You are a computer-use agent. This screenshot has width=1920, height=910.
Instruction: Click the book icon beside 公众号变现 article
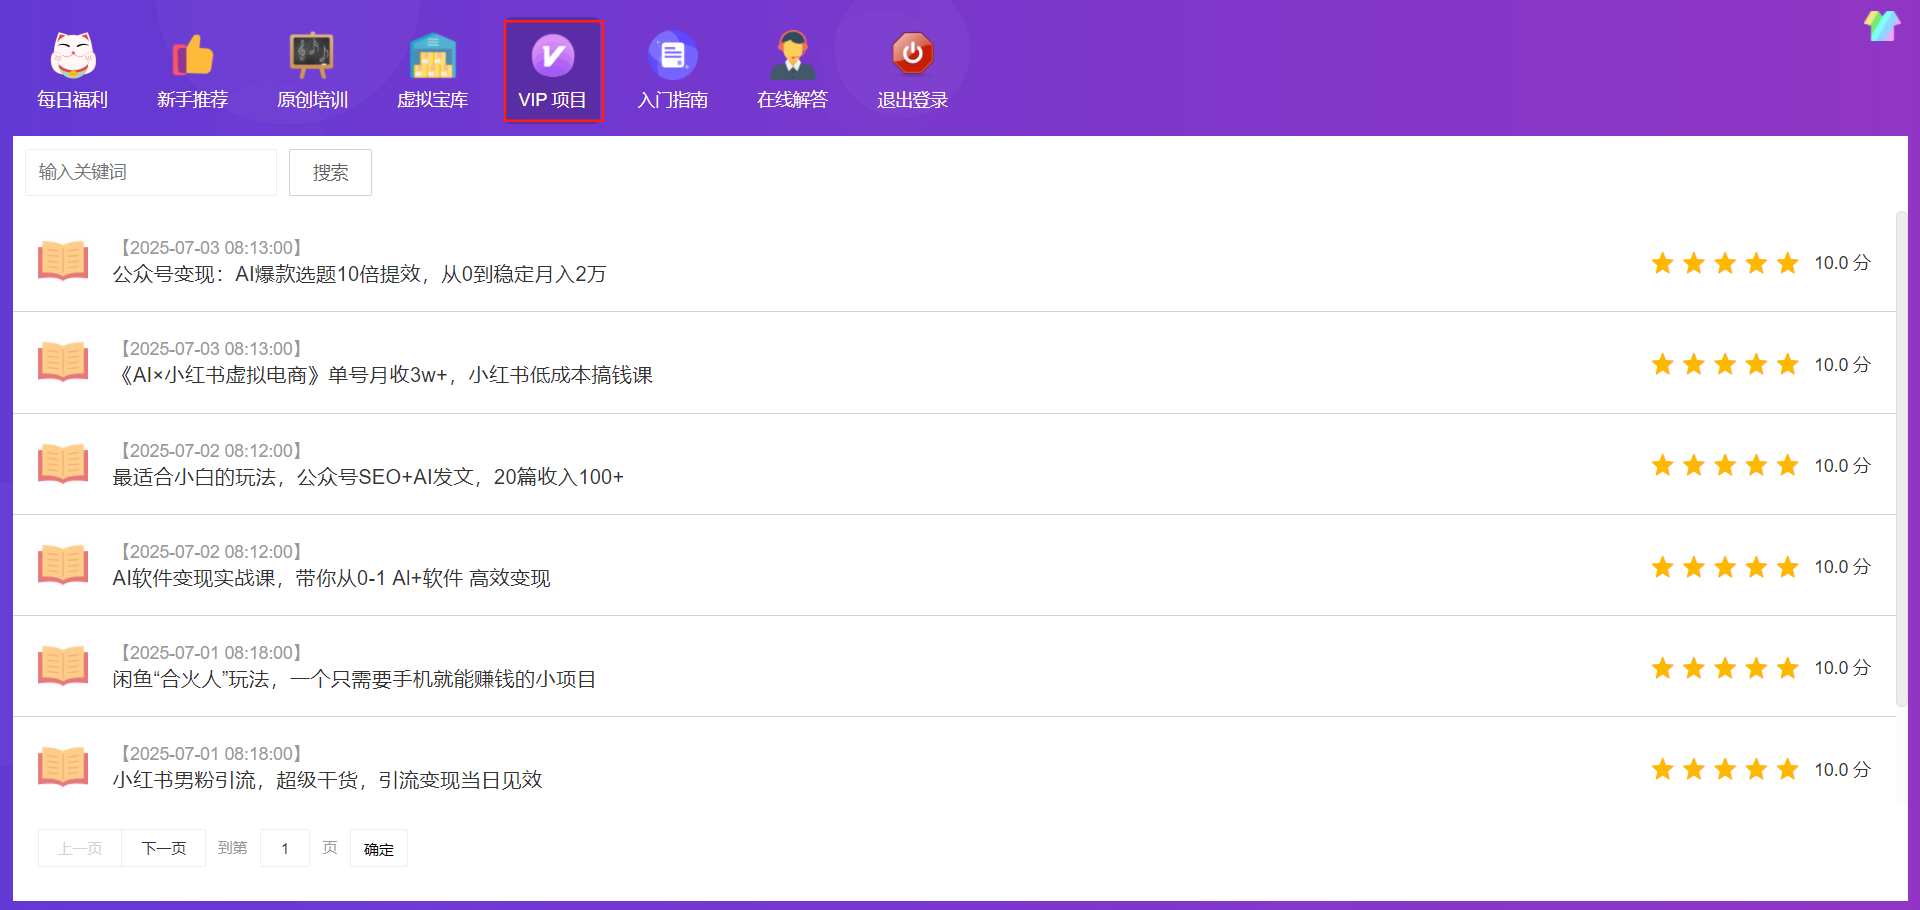[63, 261]
